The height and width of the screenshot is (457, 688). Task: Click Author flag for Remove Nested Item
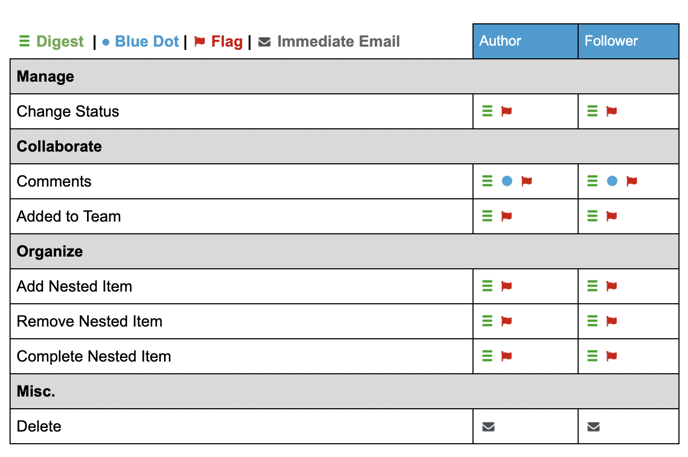(x=506, y=321)
